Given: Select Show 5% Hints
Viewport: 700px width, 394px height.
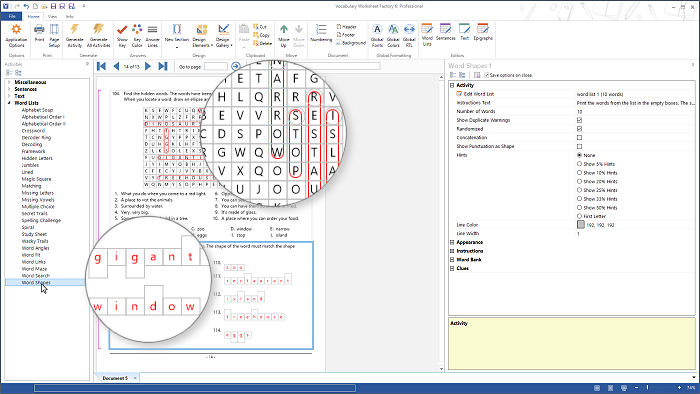Looking at the screenshot, I should point(579,164).
